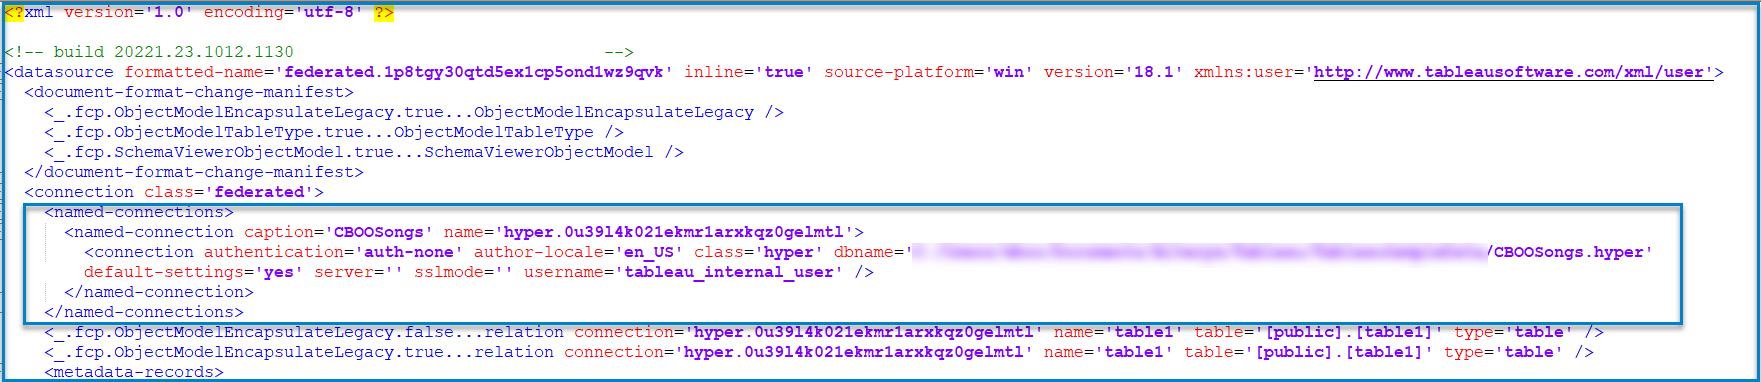
Task: Select the 'auth-none' authentication value
Action: coord(409,252)
